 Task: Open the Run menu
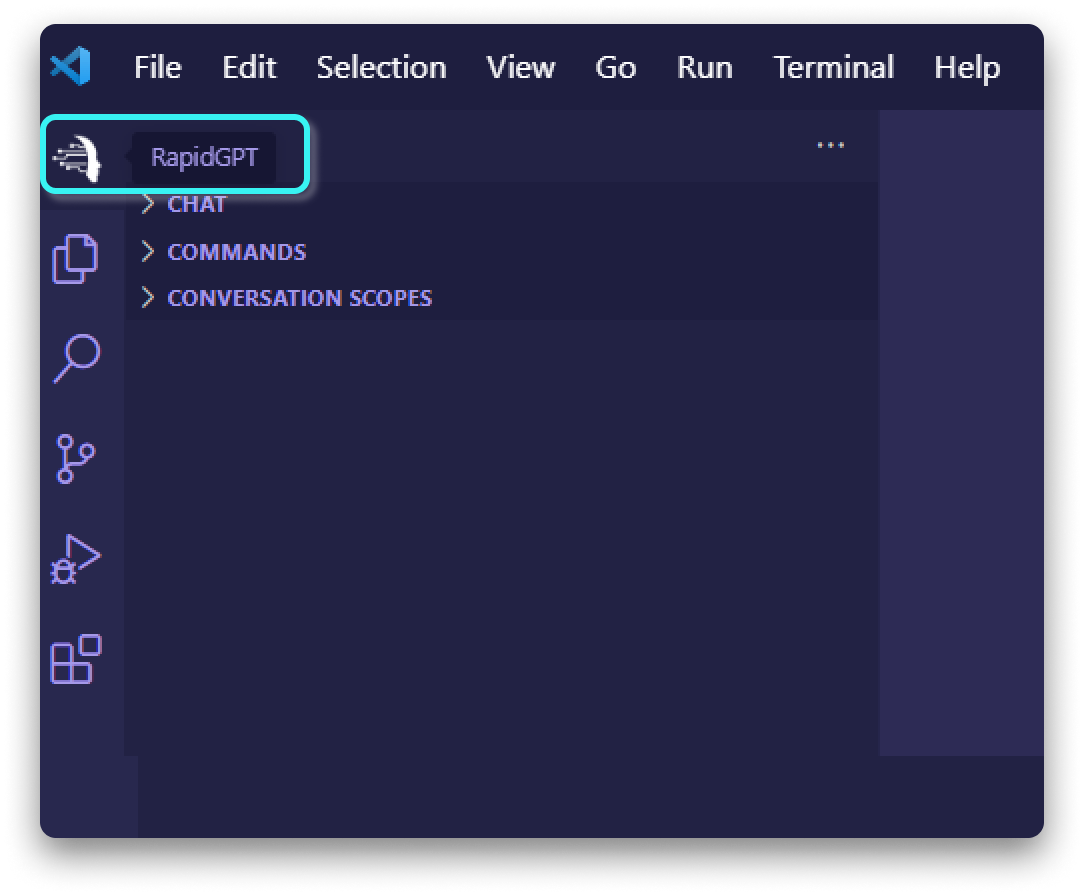click(704, 67)
